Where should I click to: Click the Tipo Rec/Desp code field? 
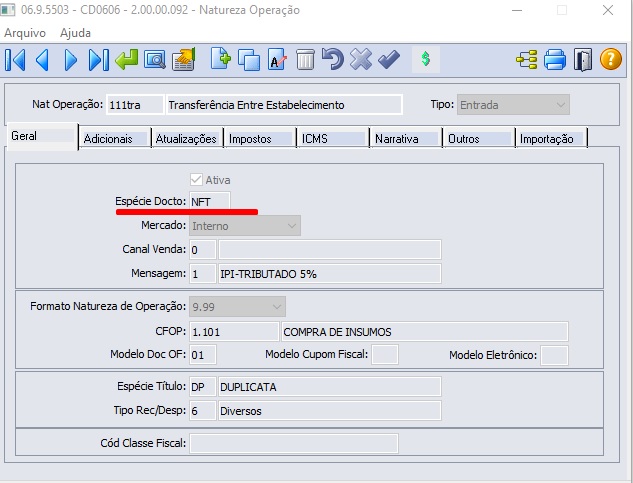[x=203, y=411]
